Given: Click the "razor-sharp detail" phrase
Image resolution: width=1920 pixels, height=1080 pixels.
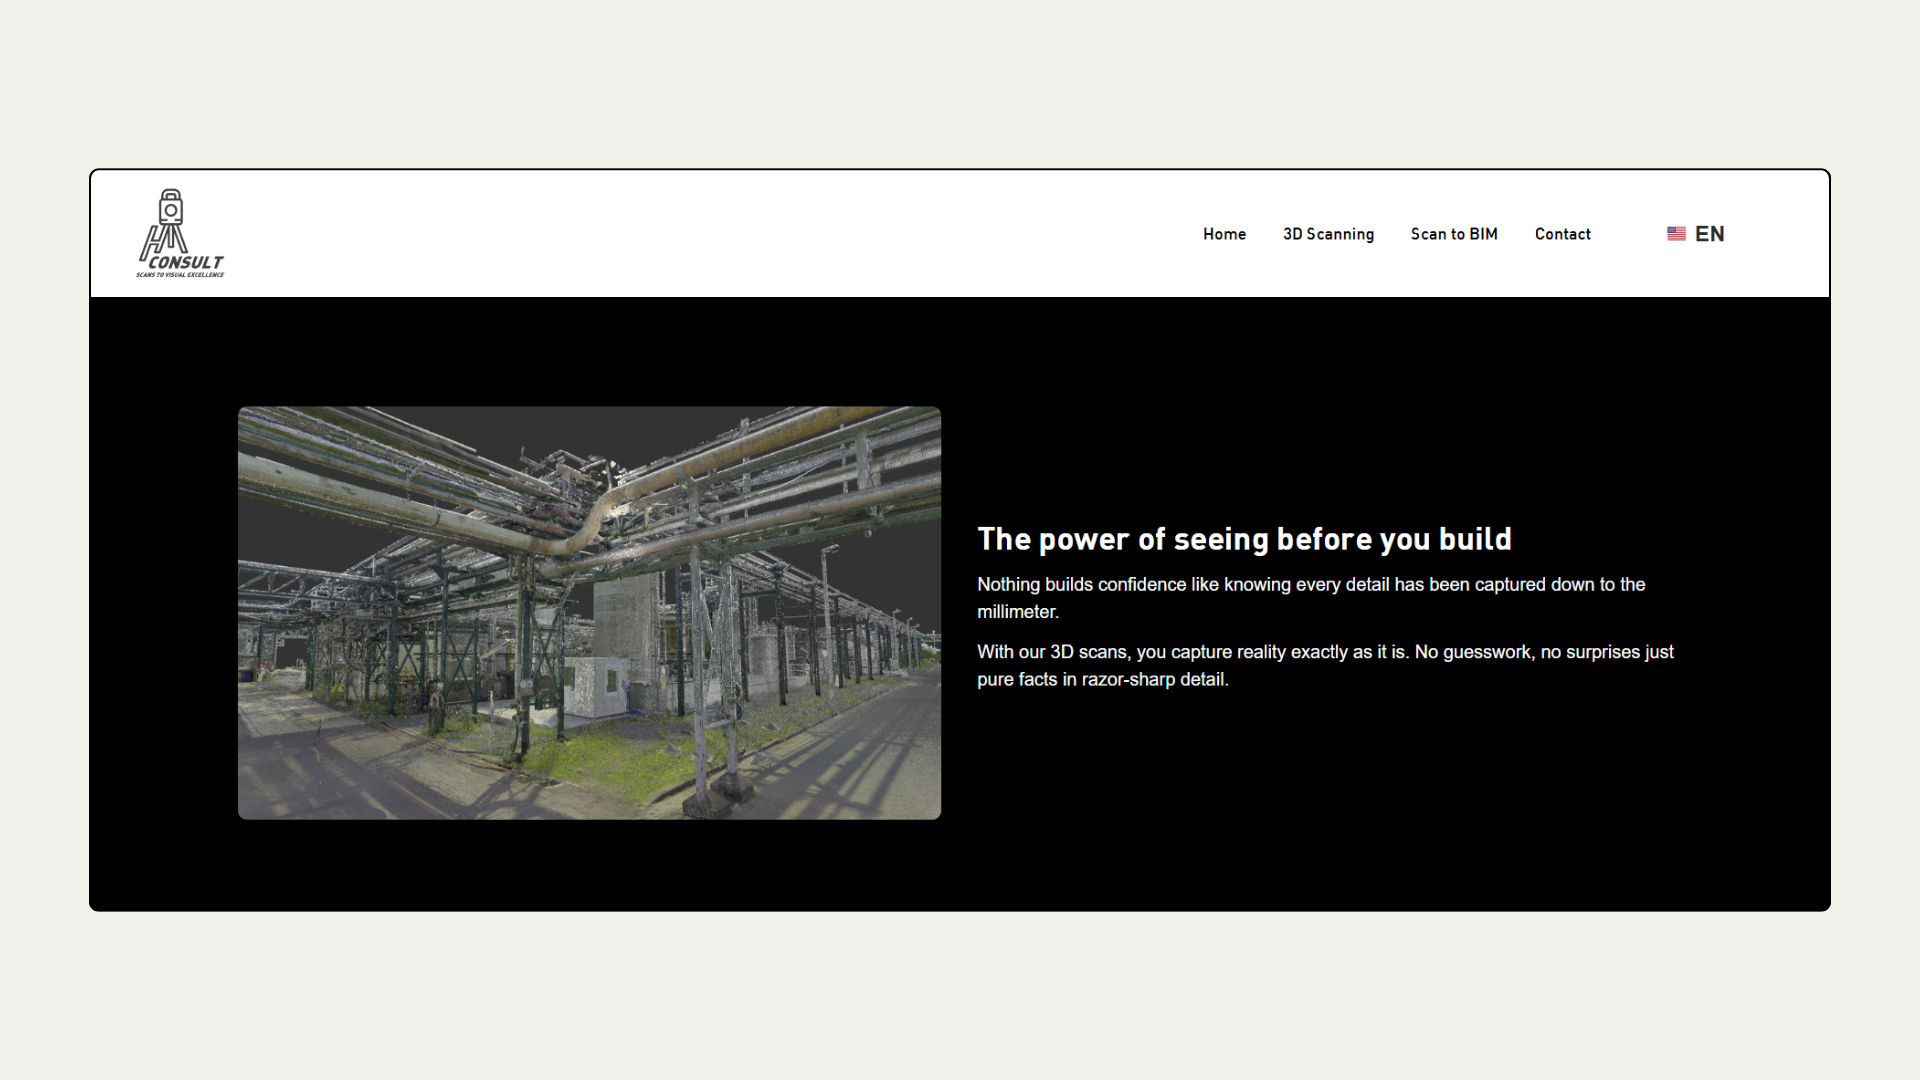Looking at the screenshot, I should (1154, 680).
